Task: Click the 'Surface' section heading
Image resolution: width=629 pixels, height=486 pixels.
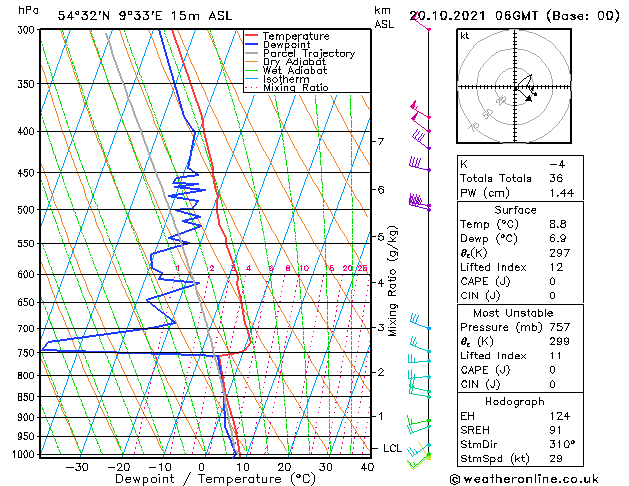Action: (x=515, y=210)
